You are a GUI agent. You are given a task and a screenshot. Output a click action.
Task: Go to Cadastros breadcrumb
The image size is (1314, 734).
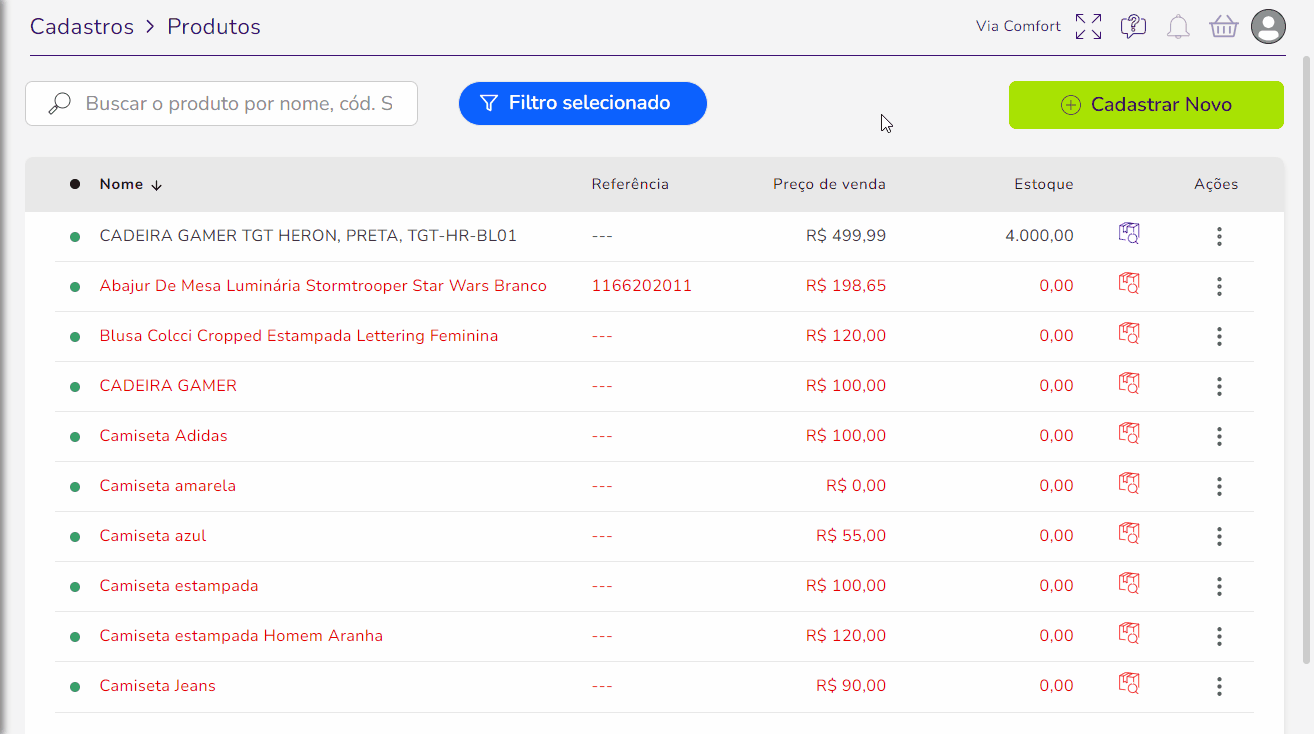[82, 27]
